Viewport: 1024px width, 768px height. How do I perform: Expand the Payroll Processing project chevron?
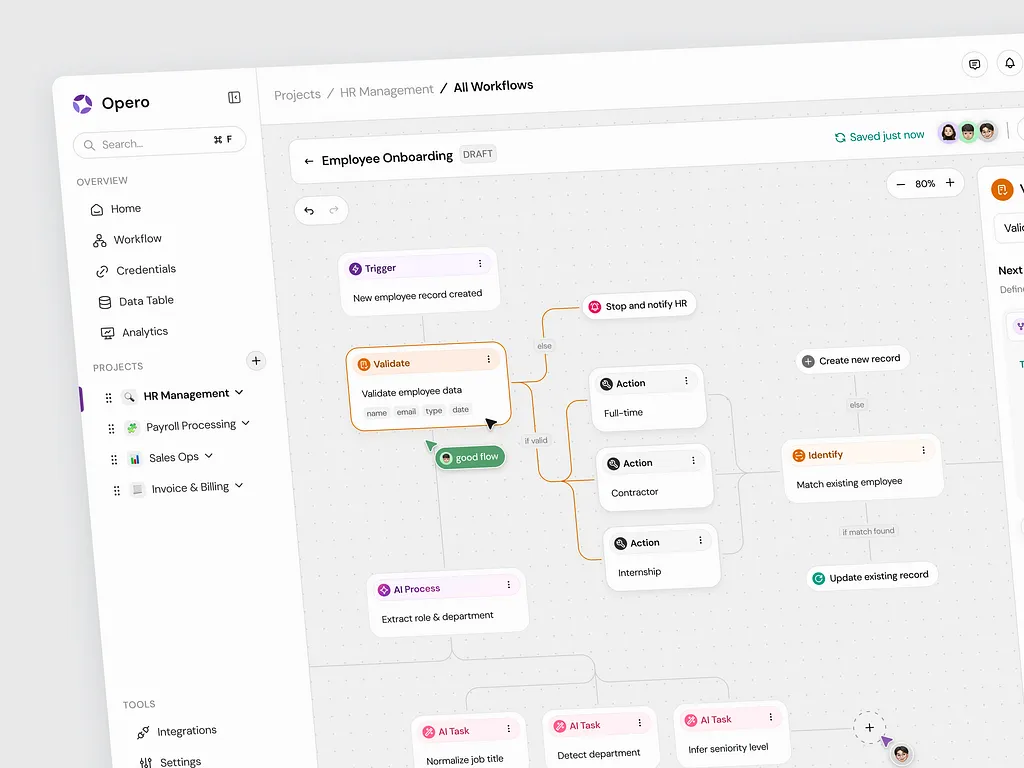pyautogui.click(x=246, y=423)
